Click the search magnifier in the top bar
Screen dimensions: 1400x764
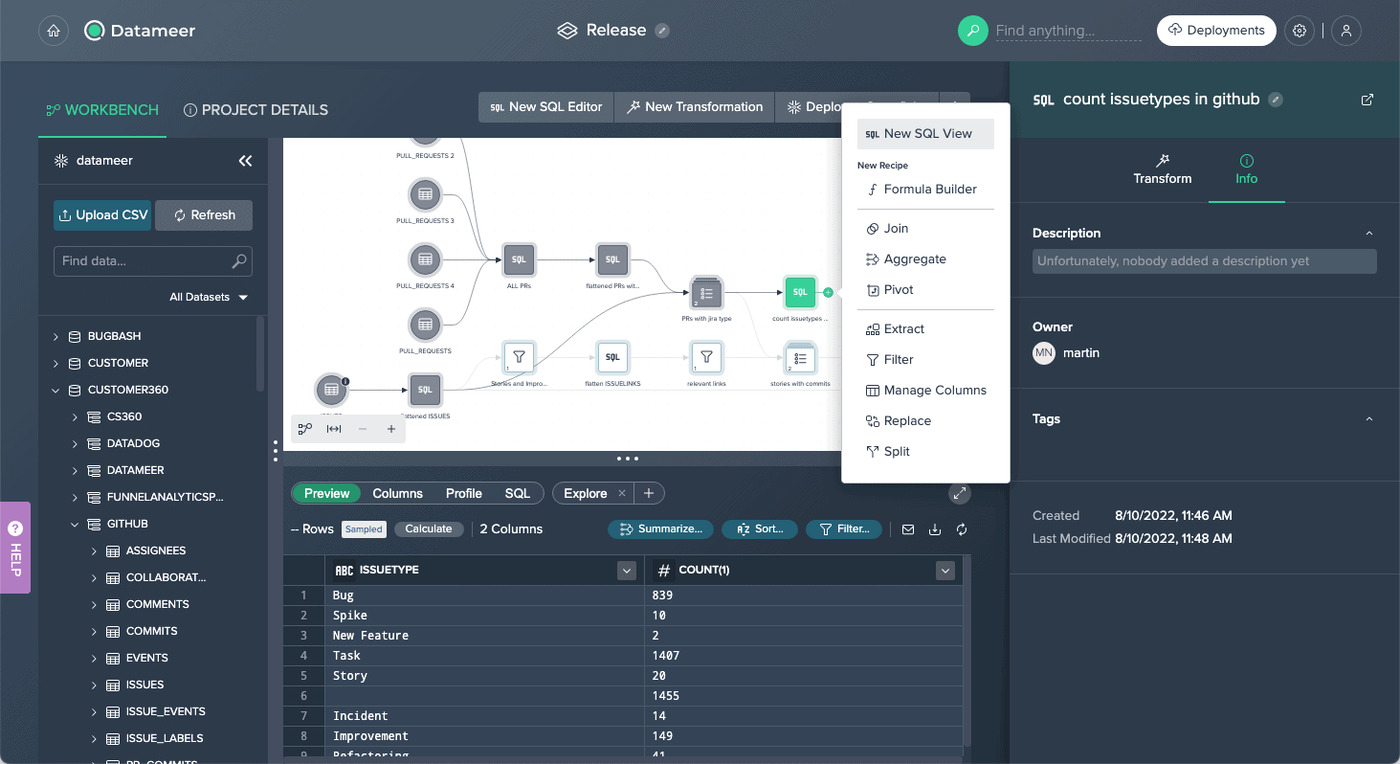972,30
